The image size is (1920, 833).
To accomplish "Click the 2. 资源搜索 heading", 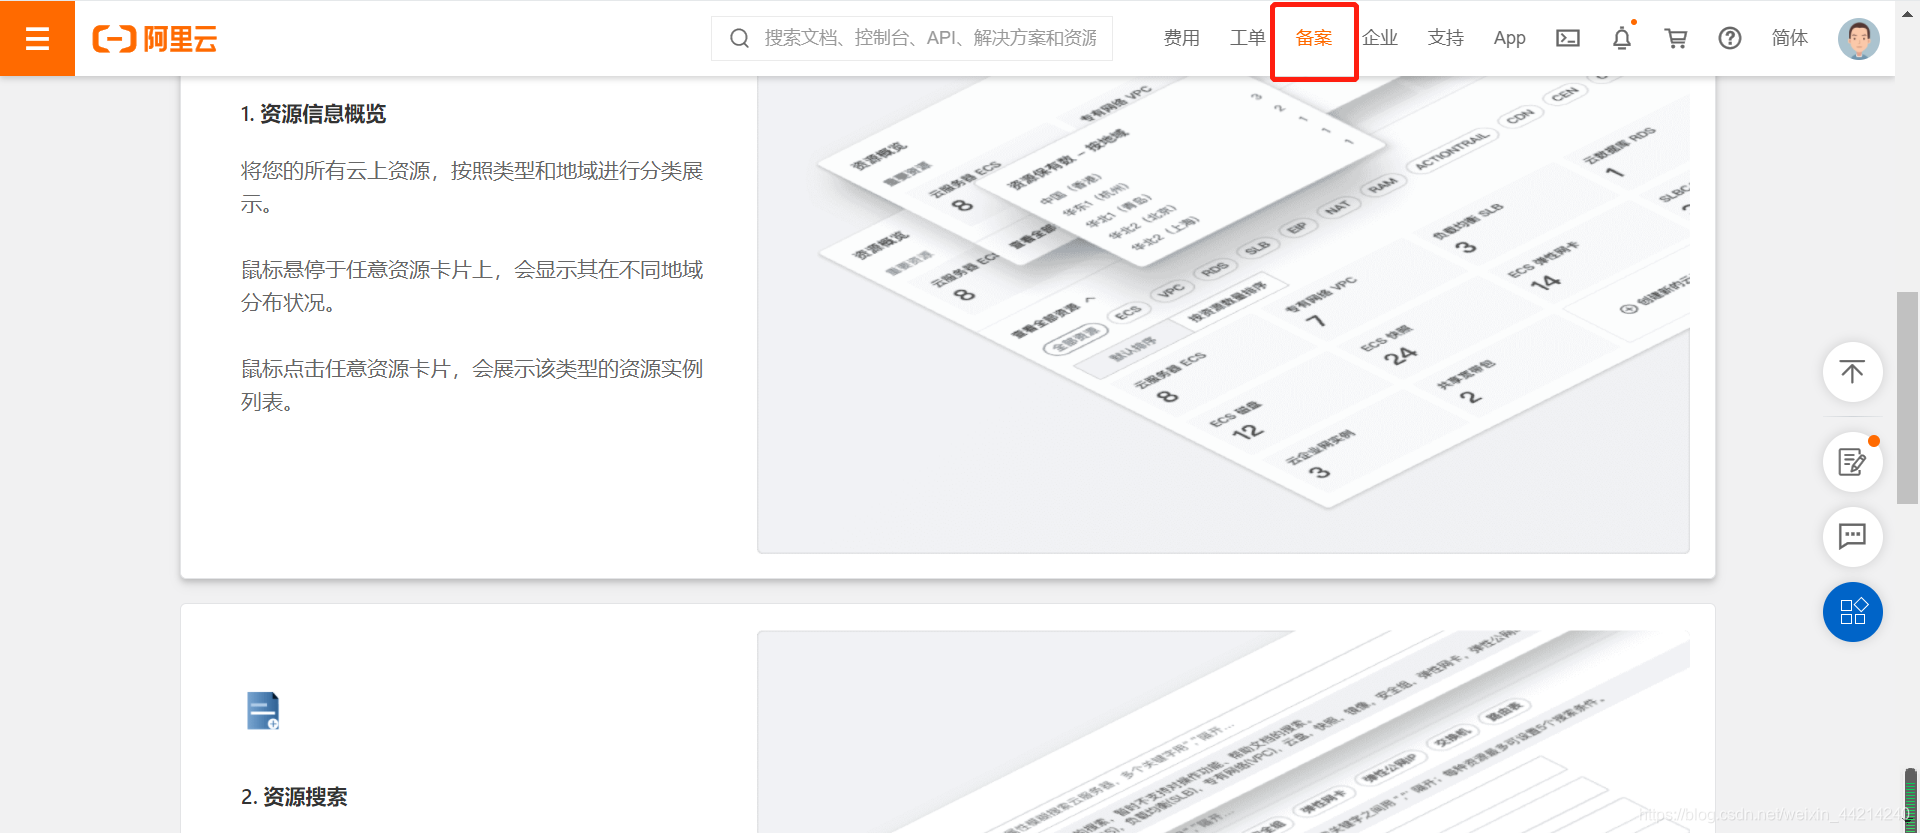I will coord(294,797).
